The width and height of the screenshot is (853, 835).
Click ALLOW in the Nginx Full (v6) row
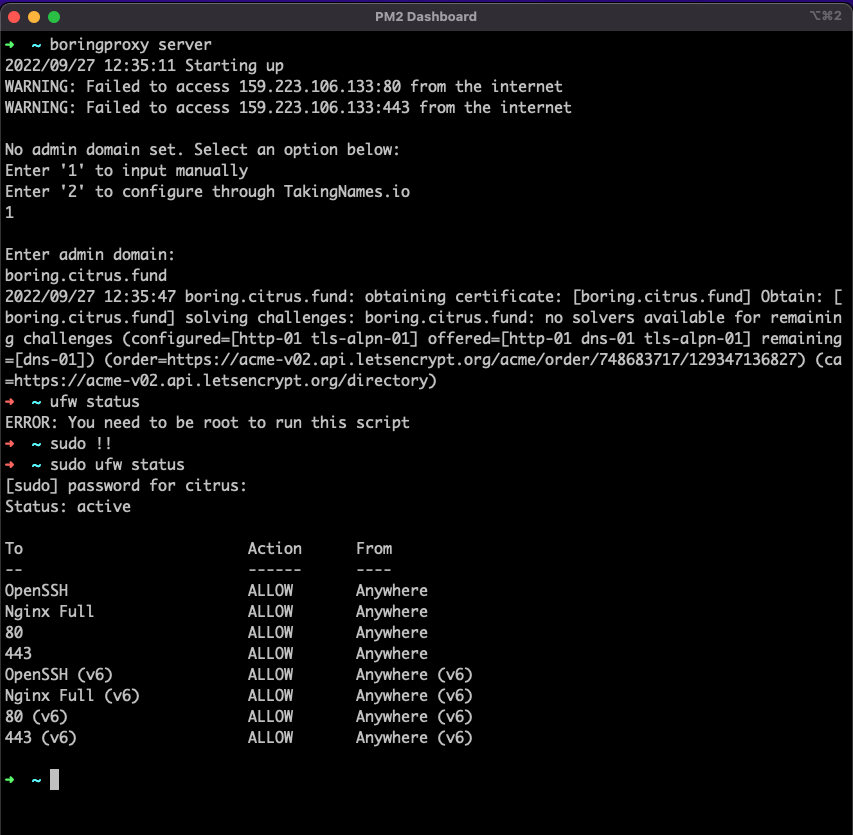270,696
